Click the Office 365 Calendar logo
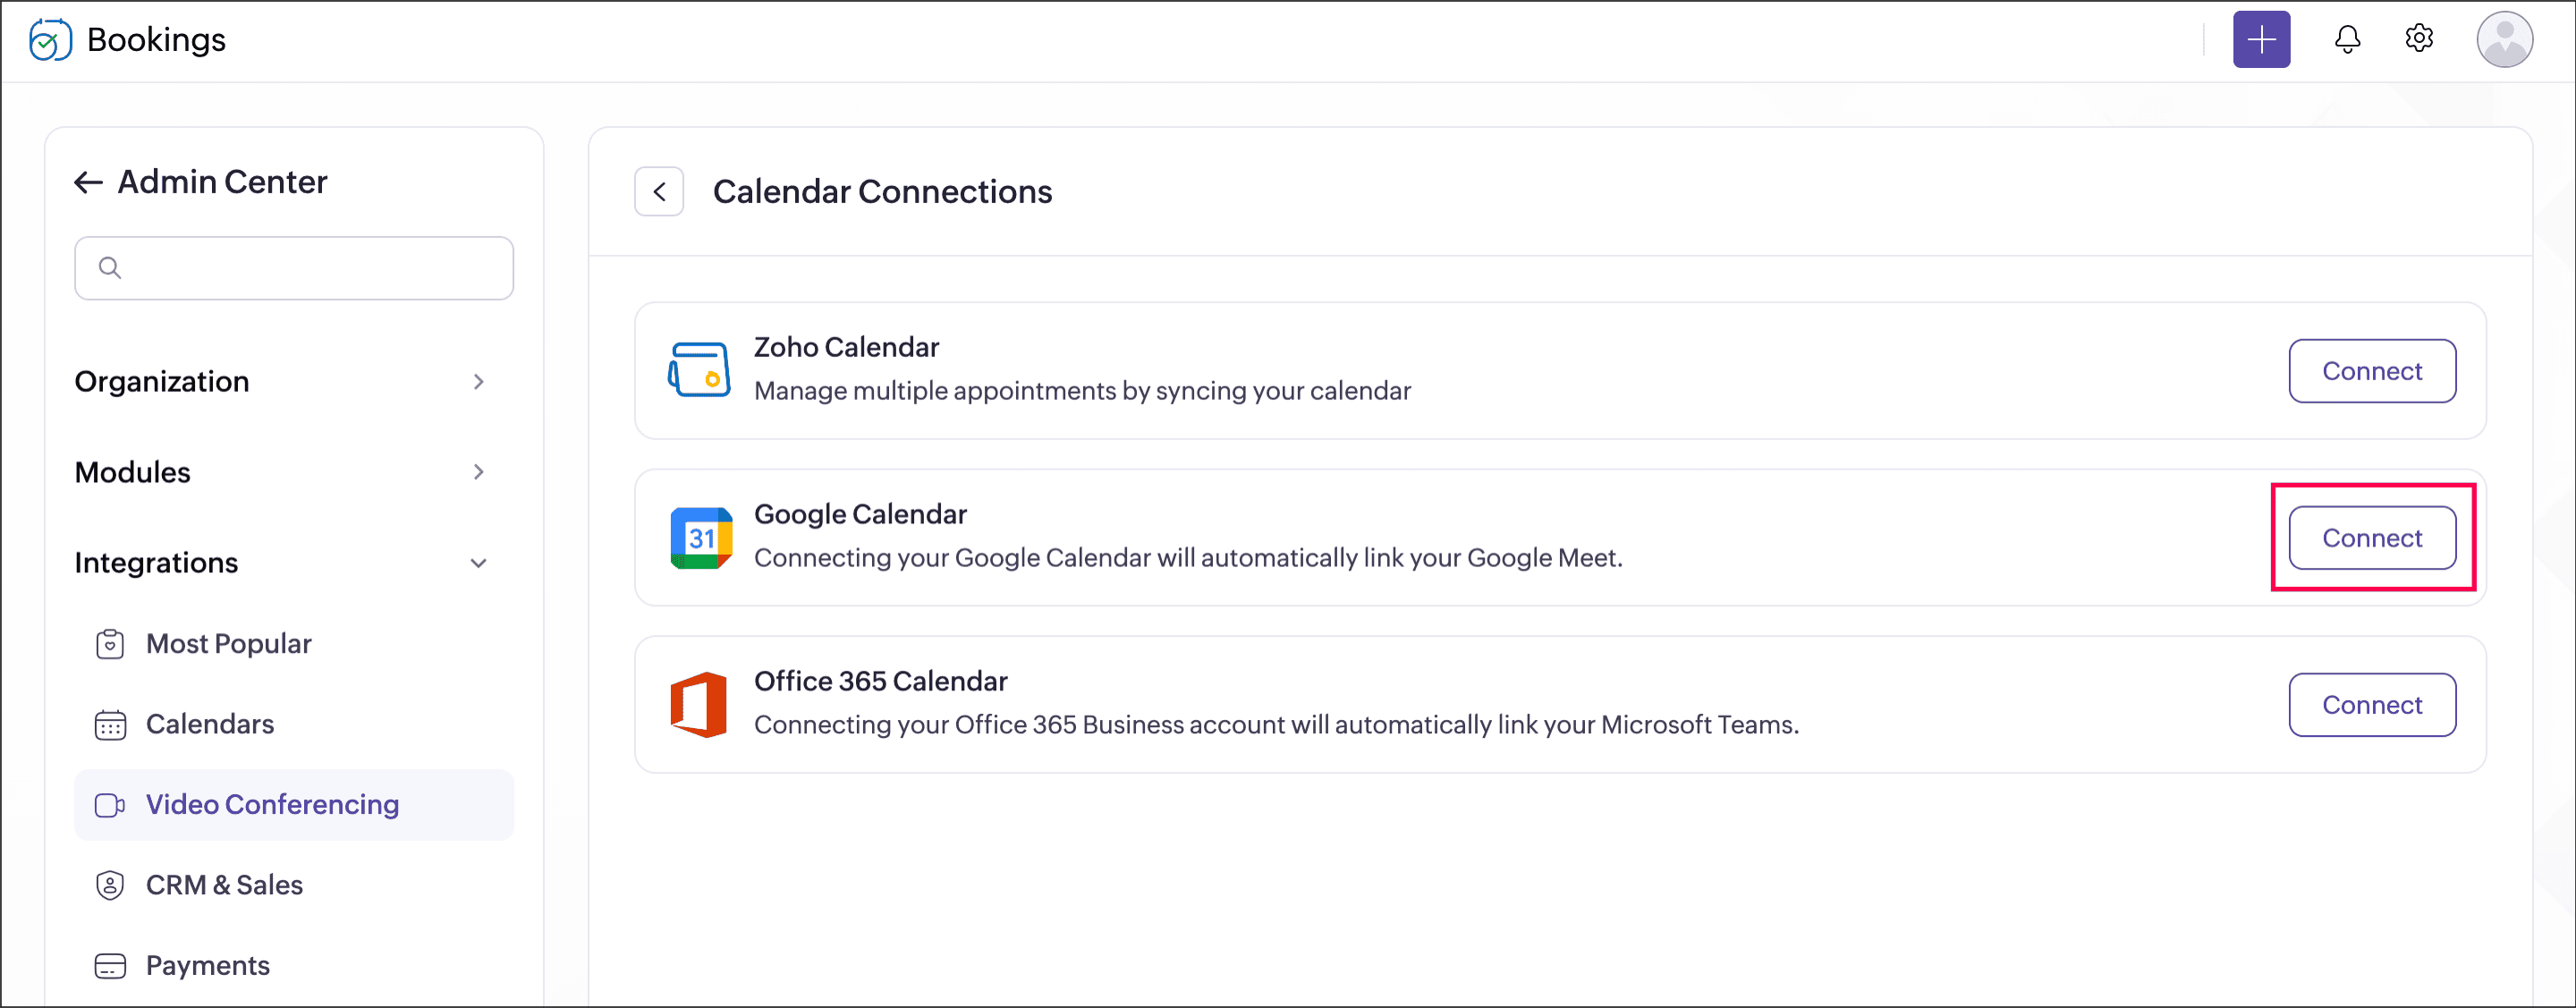 tap(699, 705)
